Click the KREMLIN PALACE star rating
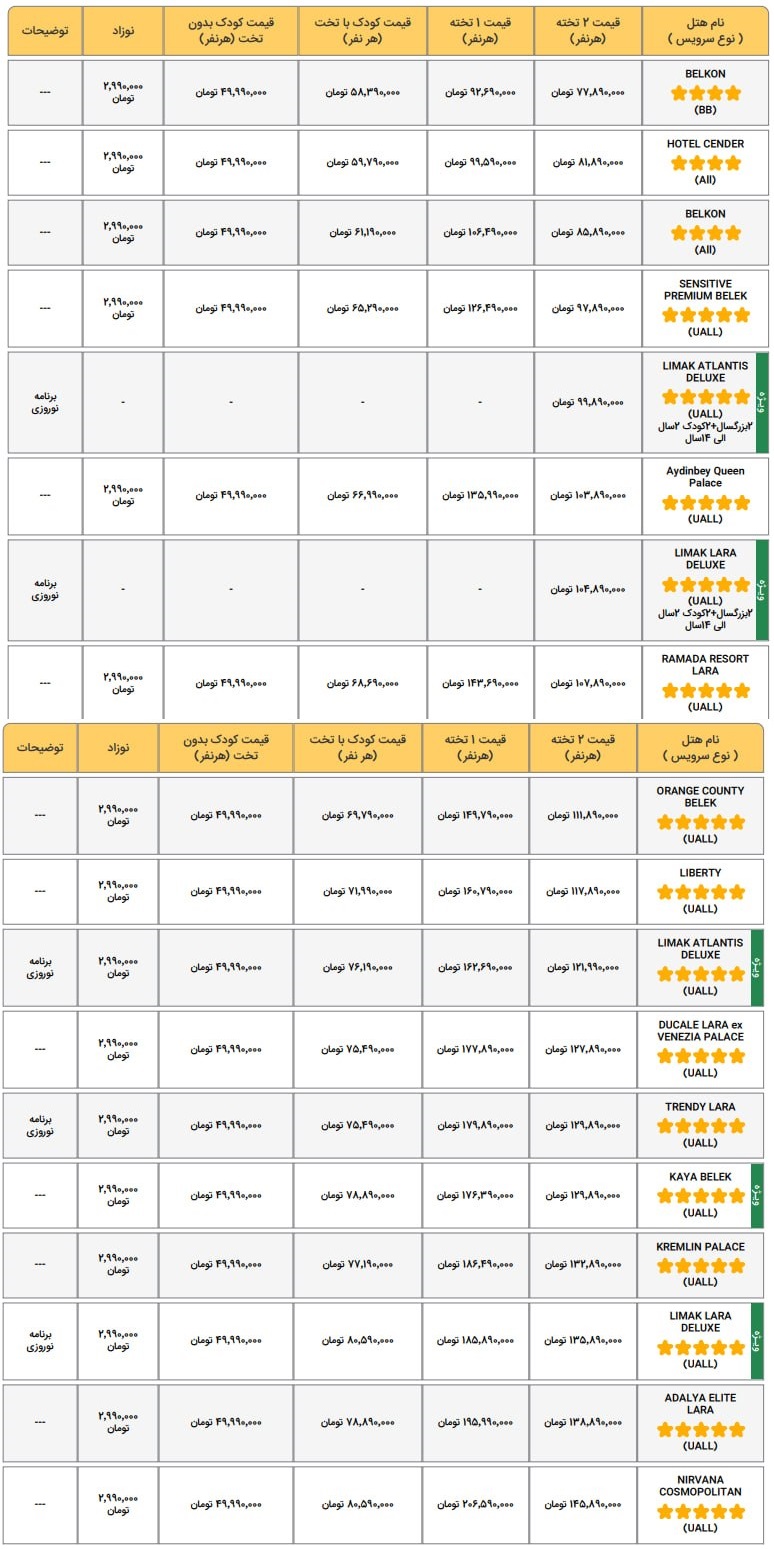 (700, 1265)
